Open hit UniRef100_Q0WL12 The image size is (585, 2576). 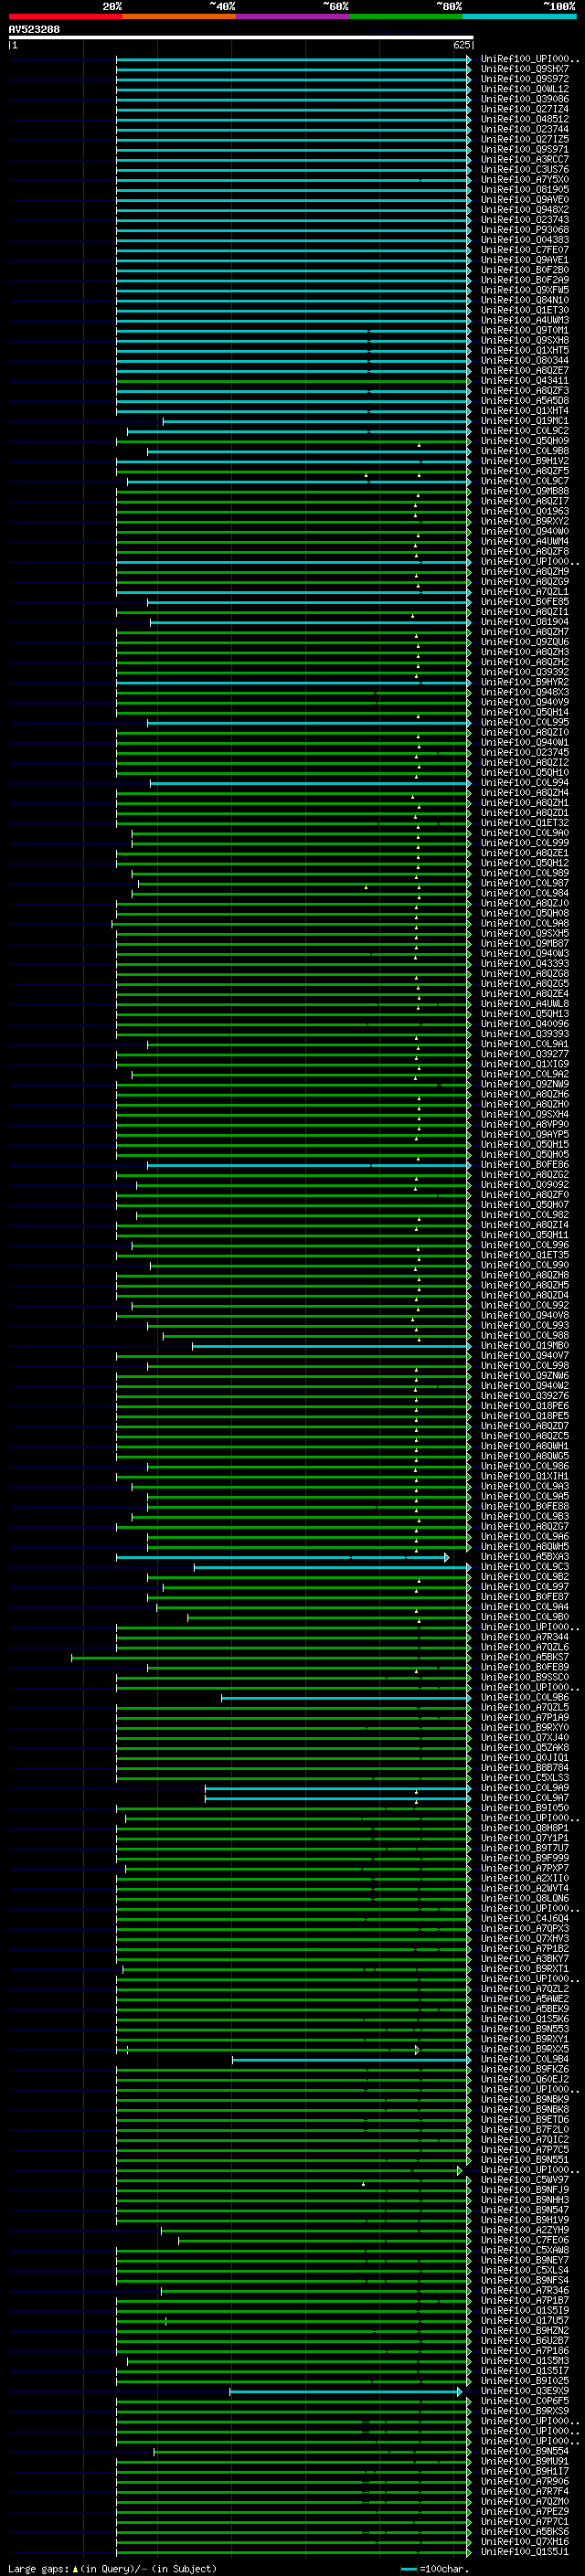524,89
